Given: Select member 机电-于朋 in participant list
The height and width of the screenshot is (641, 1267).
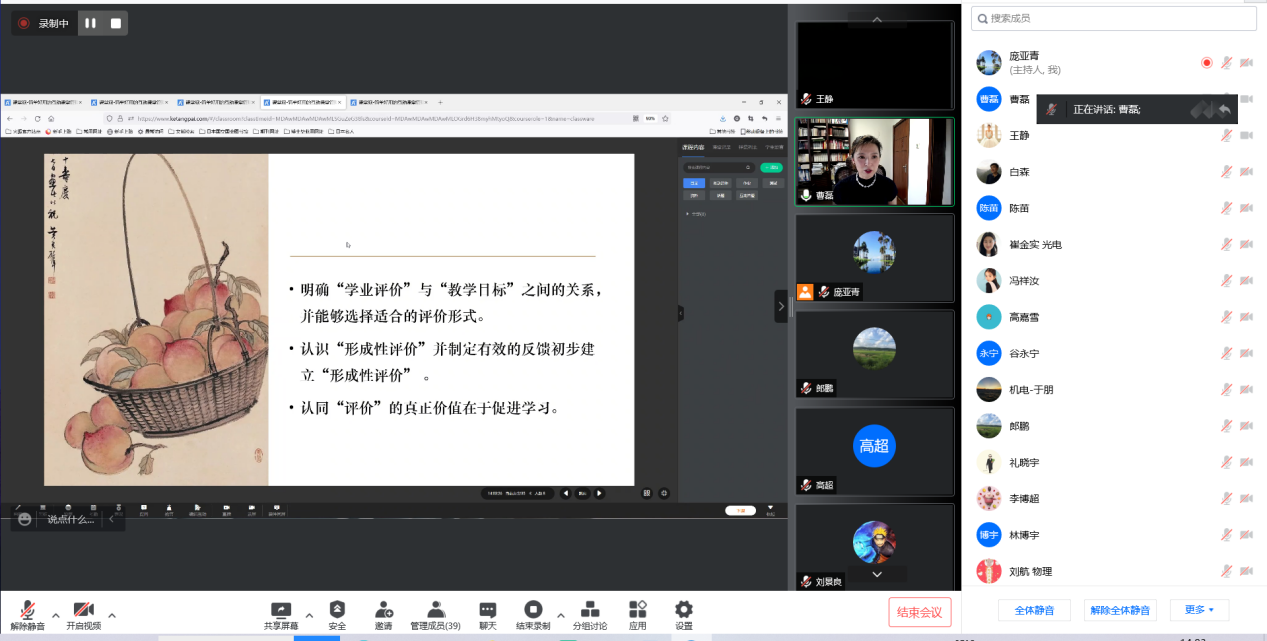Looking at the screenshot, I should pos(1114,389).
